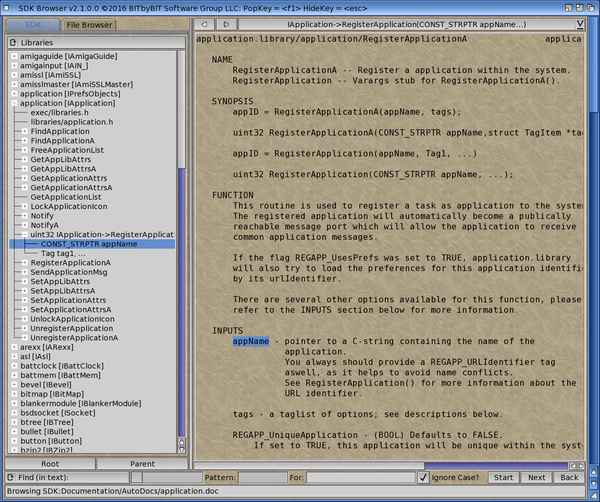The height and width of the screenshot is (502, 600).
Task: Click the Next search result button
Action: [537, 478]
